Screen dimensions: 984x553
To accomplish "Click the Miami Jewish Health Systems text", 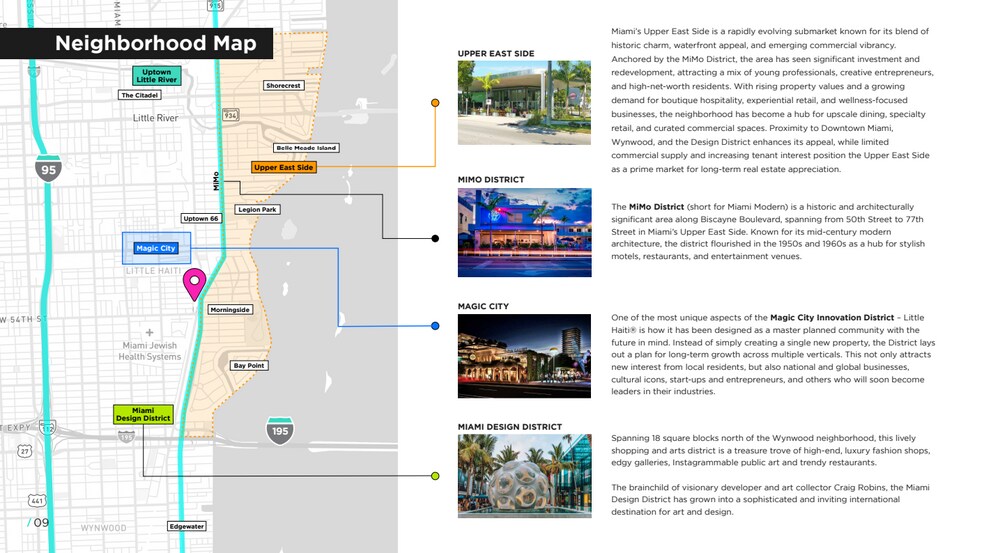I will click(x=149, y=351).
